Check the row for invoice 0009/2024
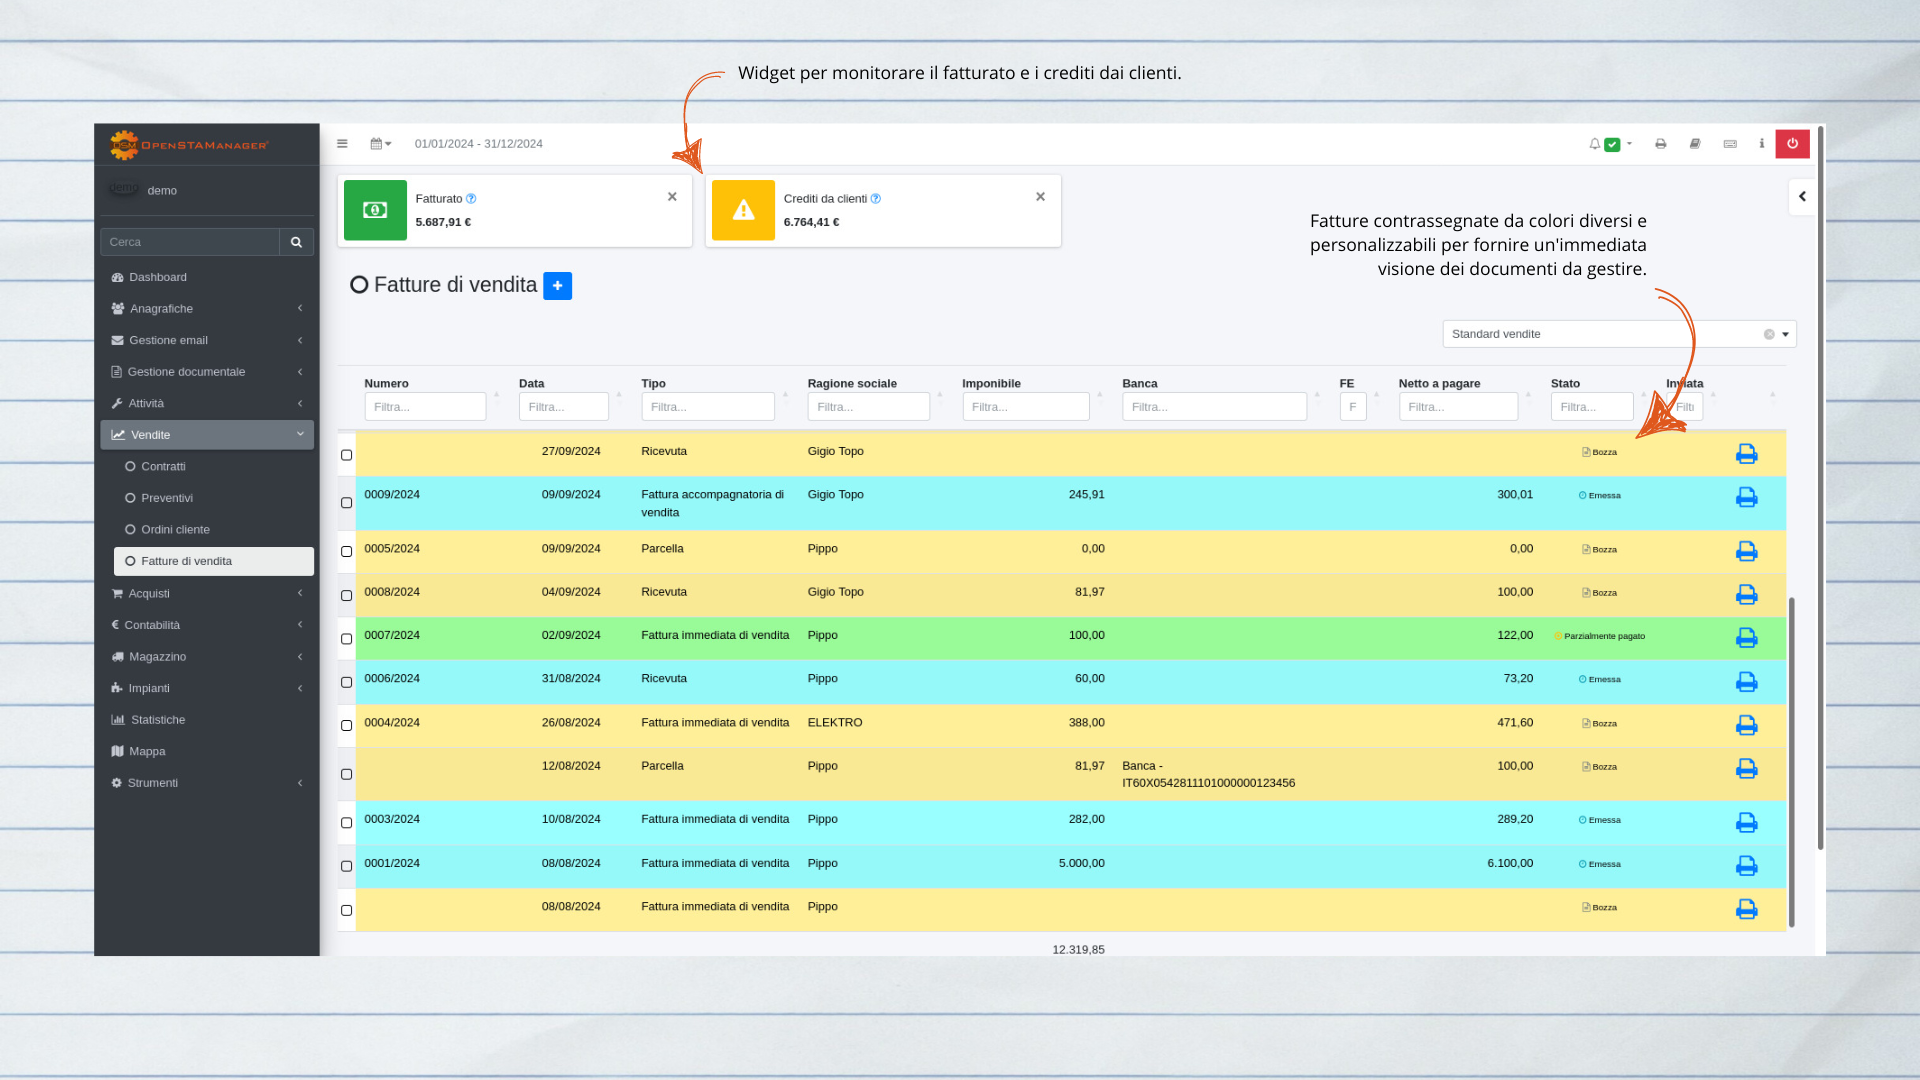 coord(347,503)
